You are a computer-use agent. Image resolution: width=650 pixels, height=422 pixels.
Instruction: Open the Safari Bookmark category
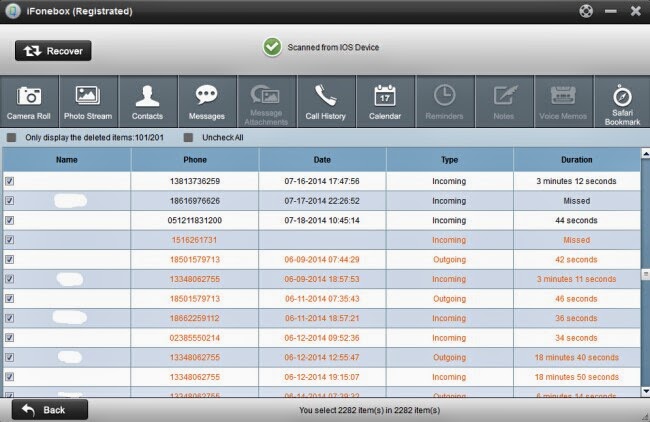(x=622, y=102)
